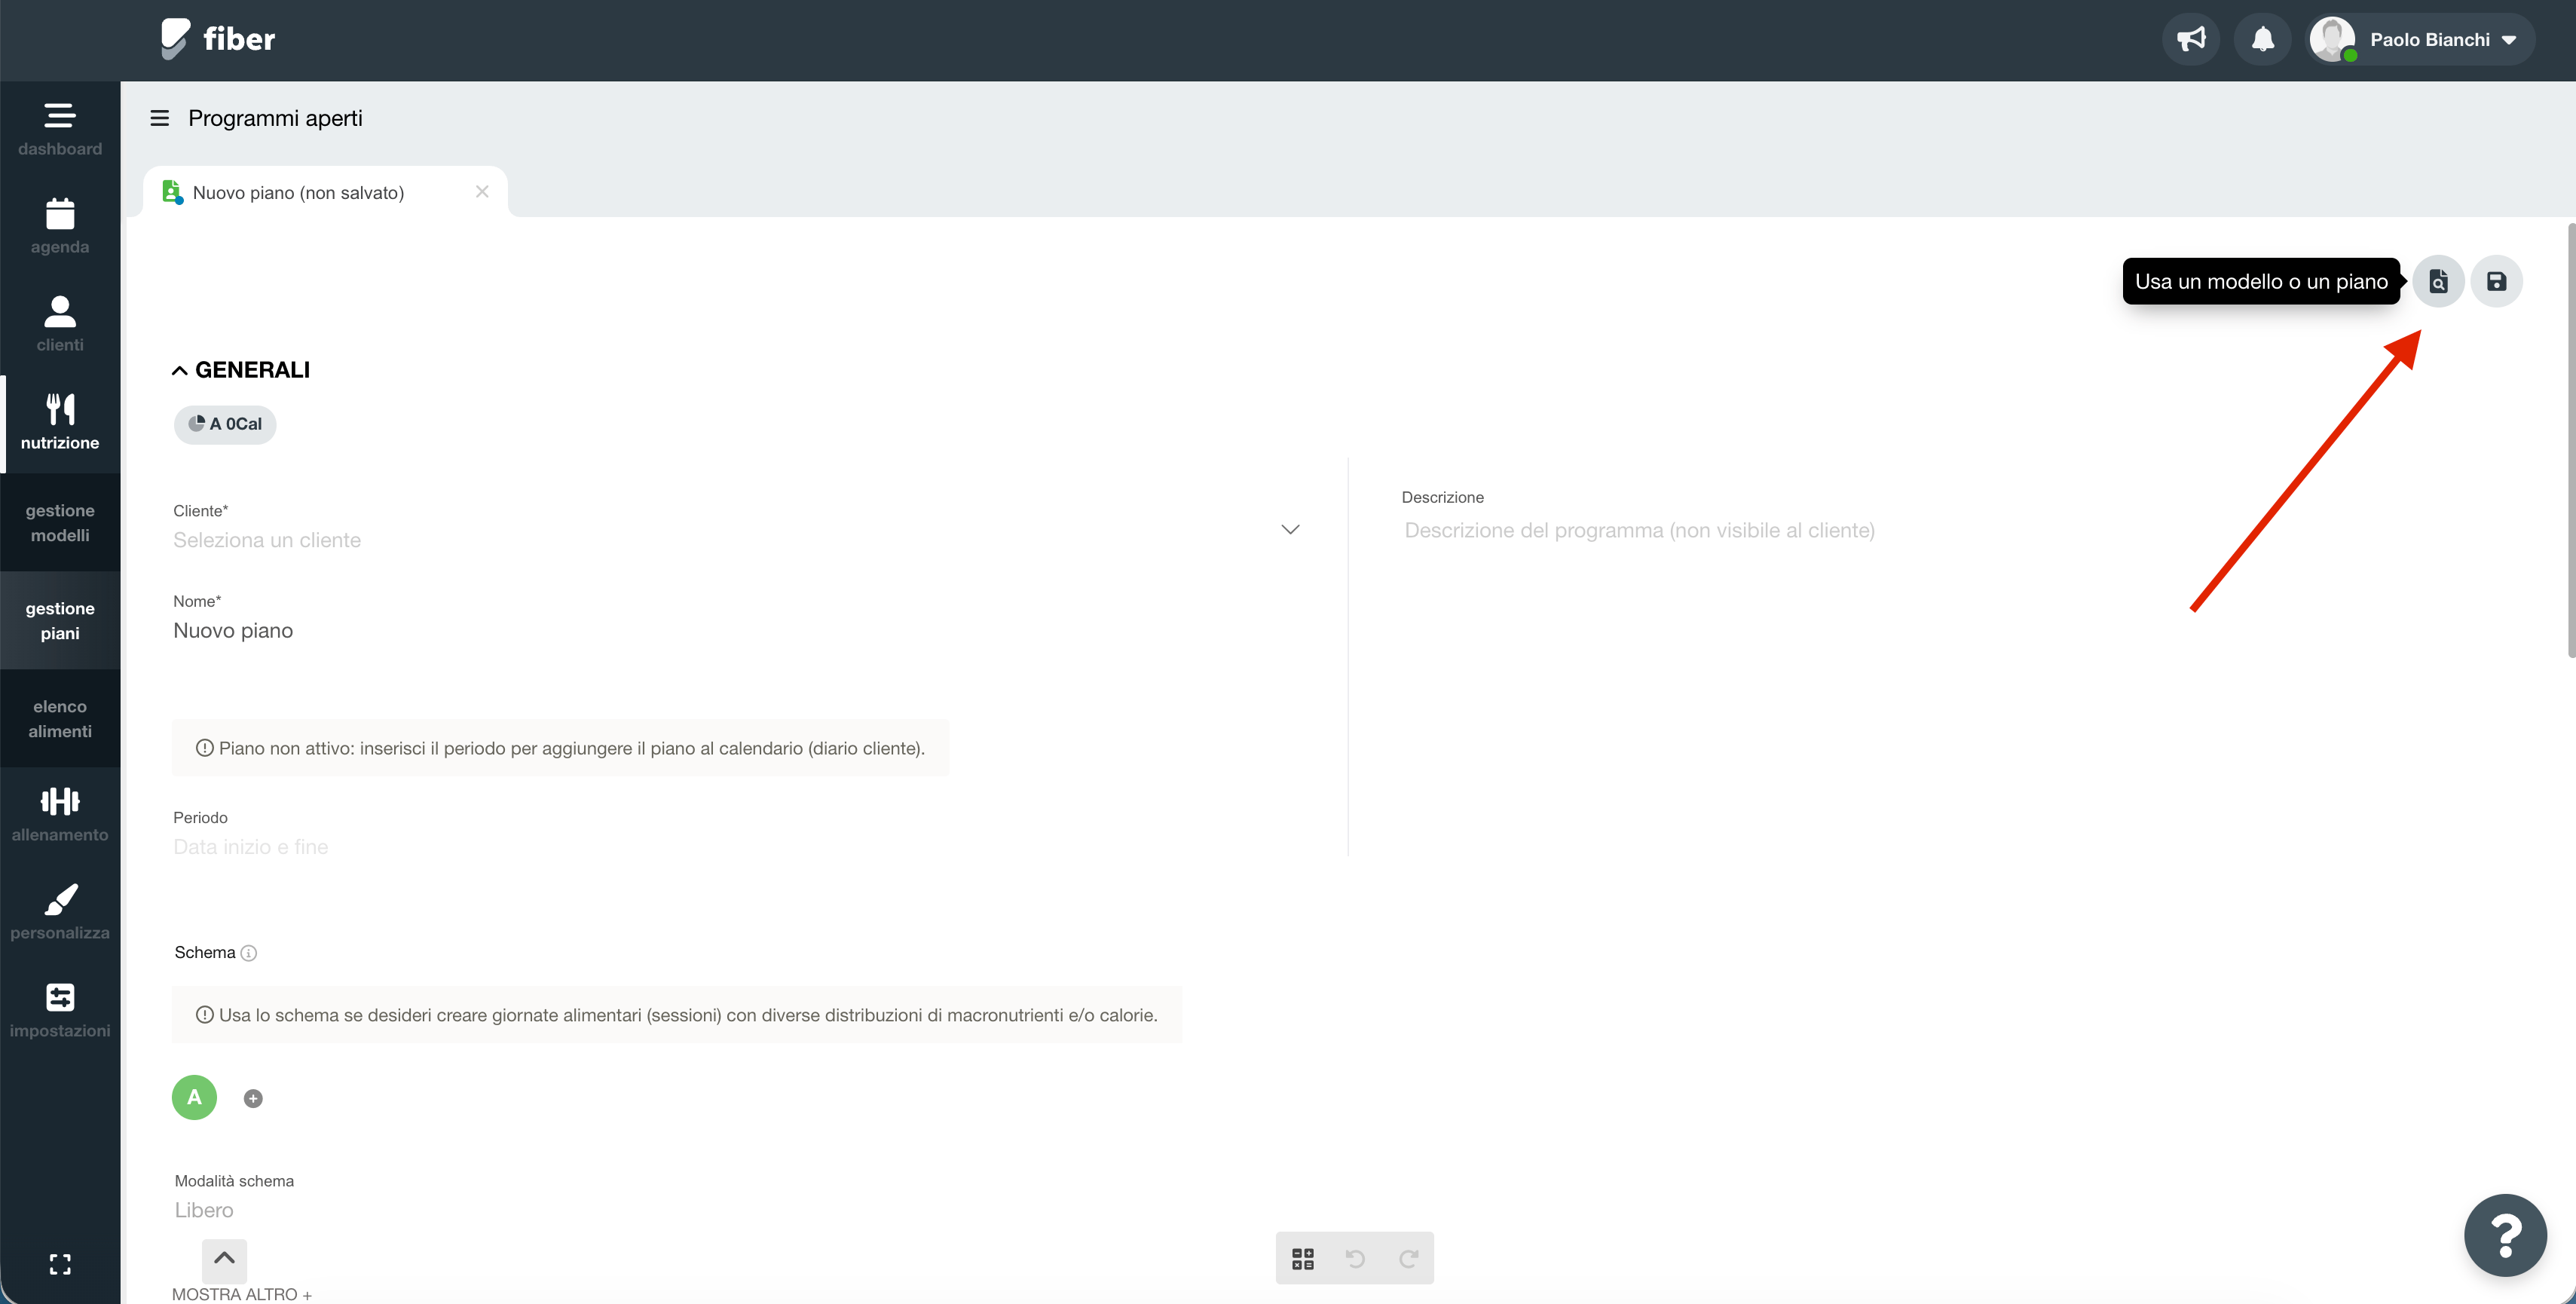Viewport: 2576px width, 1304px height.
Task: Click the Periodo date range field
Action: [x=737, y=847]
